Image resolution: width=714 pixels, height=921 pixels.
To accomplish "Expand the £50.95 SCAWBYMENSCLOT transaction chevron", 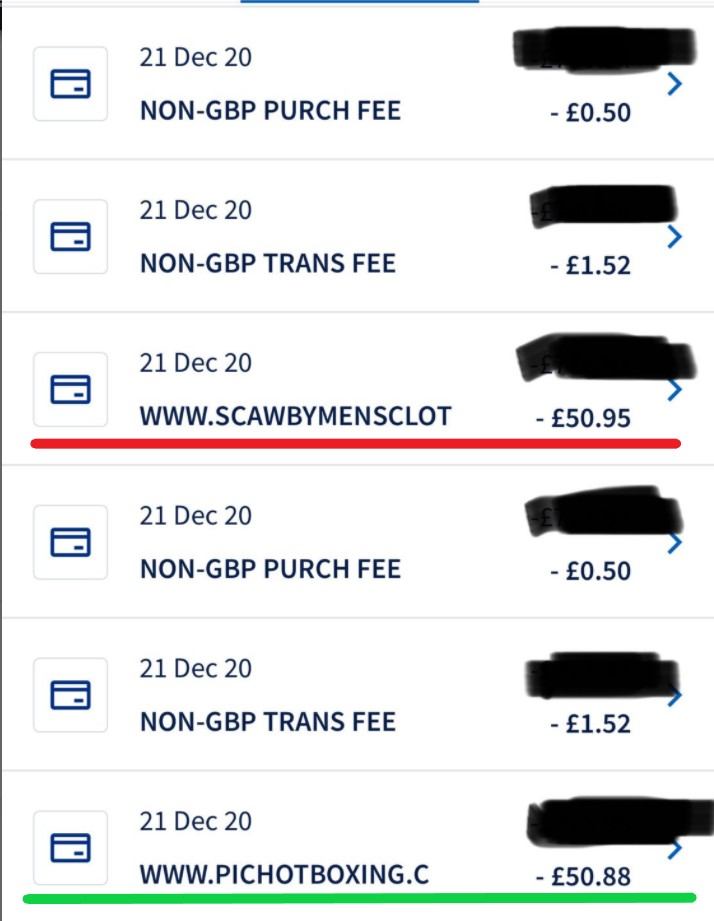I will [675, 389].
